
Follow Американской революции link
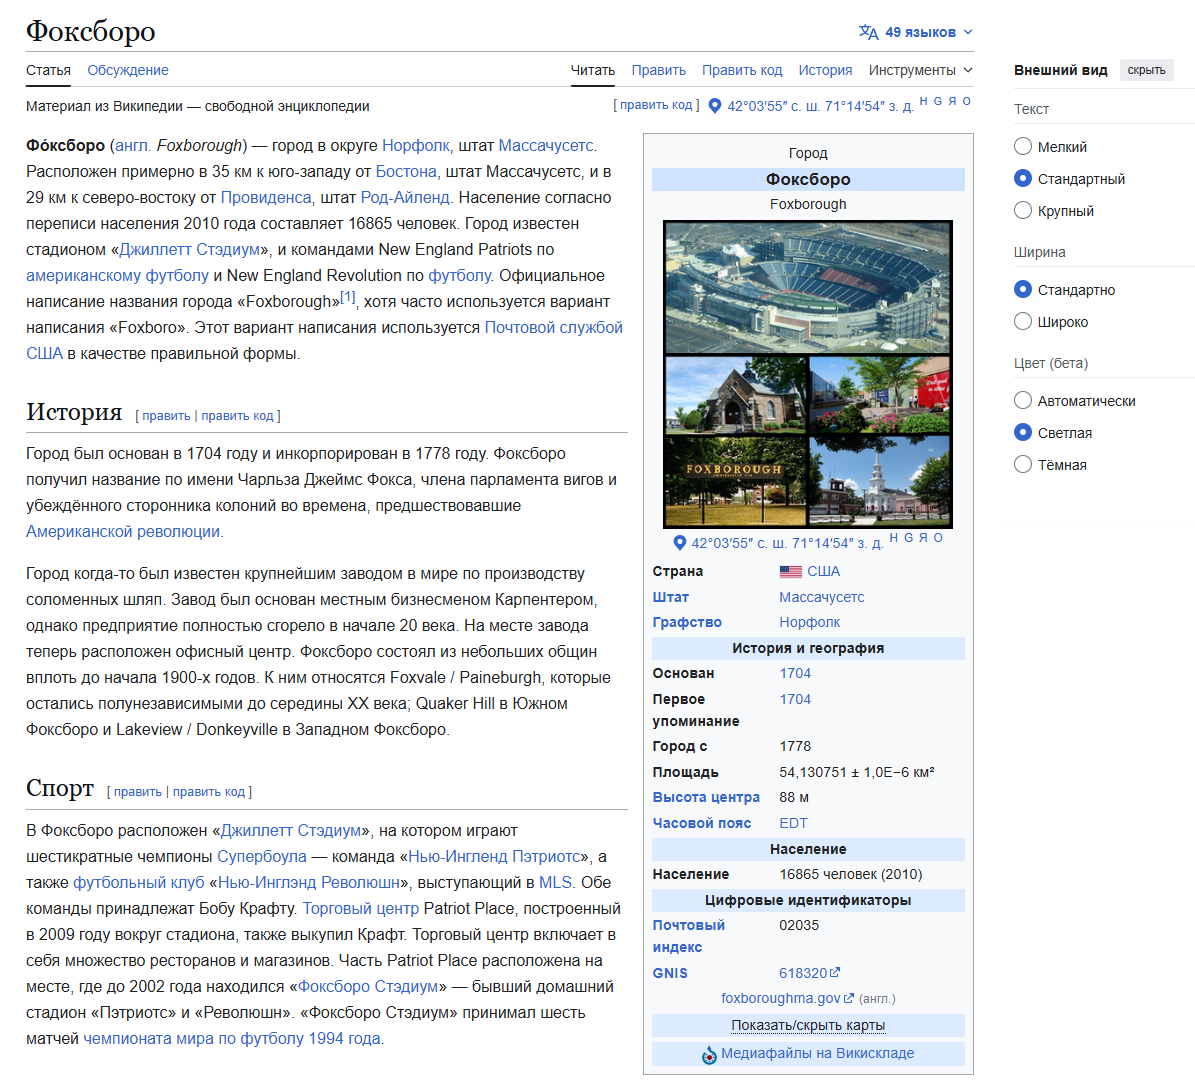[123, 531]
